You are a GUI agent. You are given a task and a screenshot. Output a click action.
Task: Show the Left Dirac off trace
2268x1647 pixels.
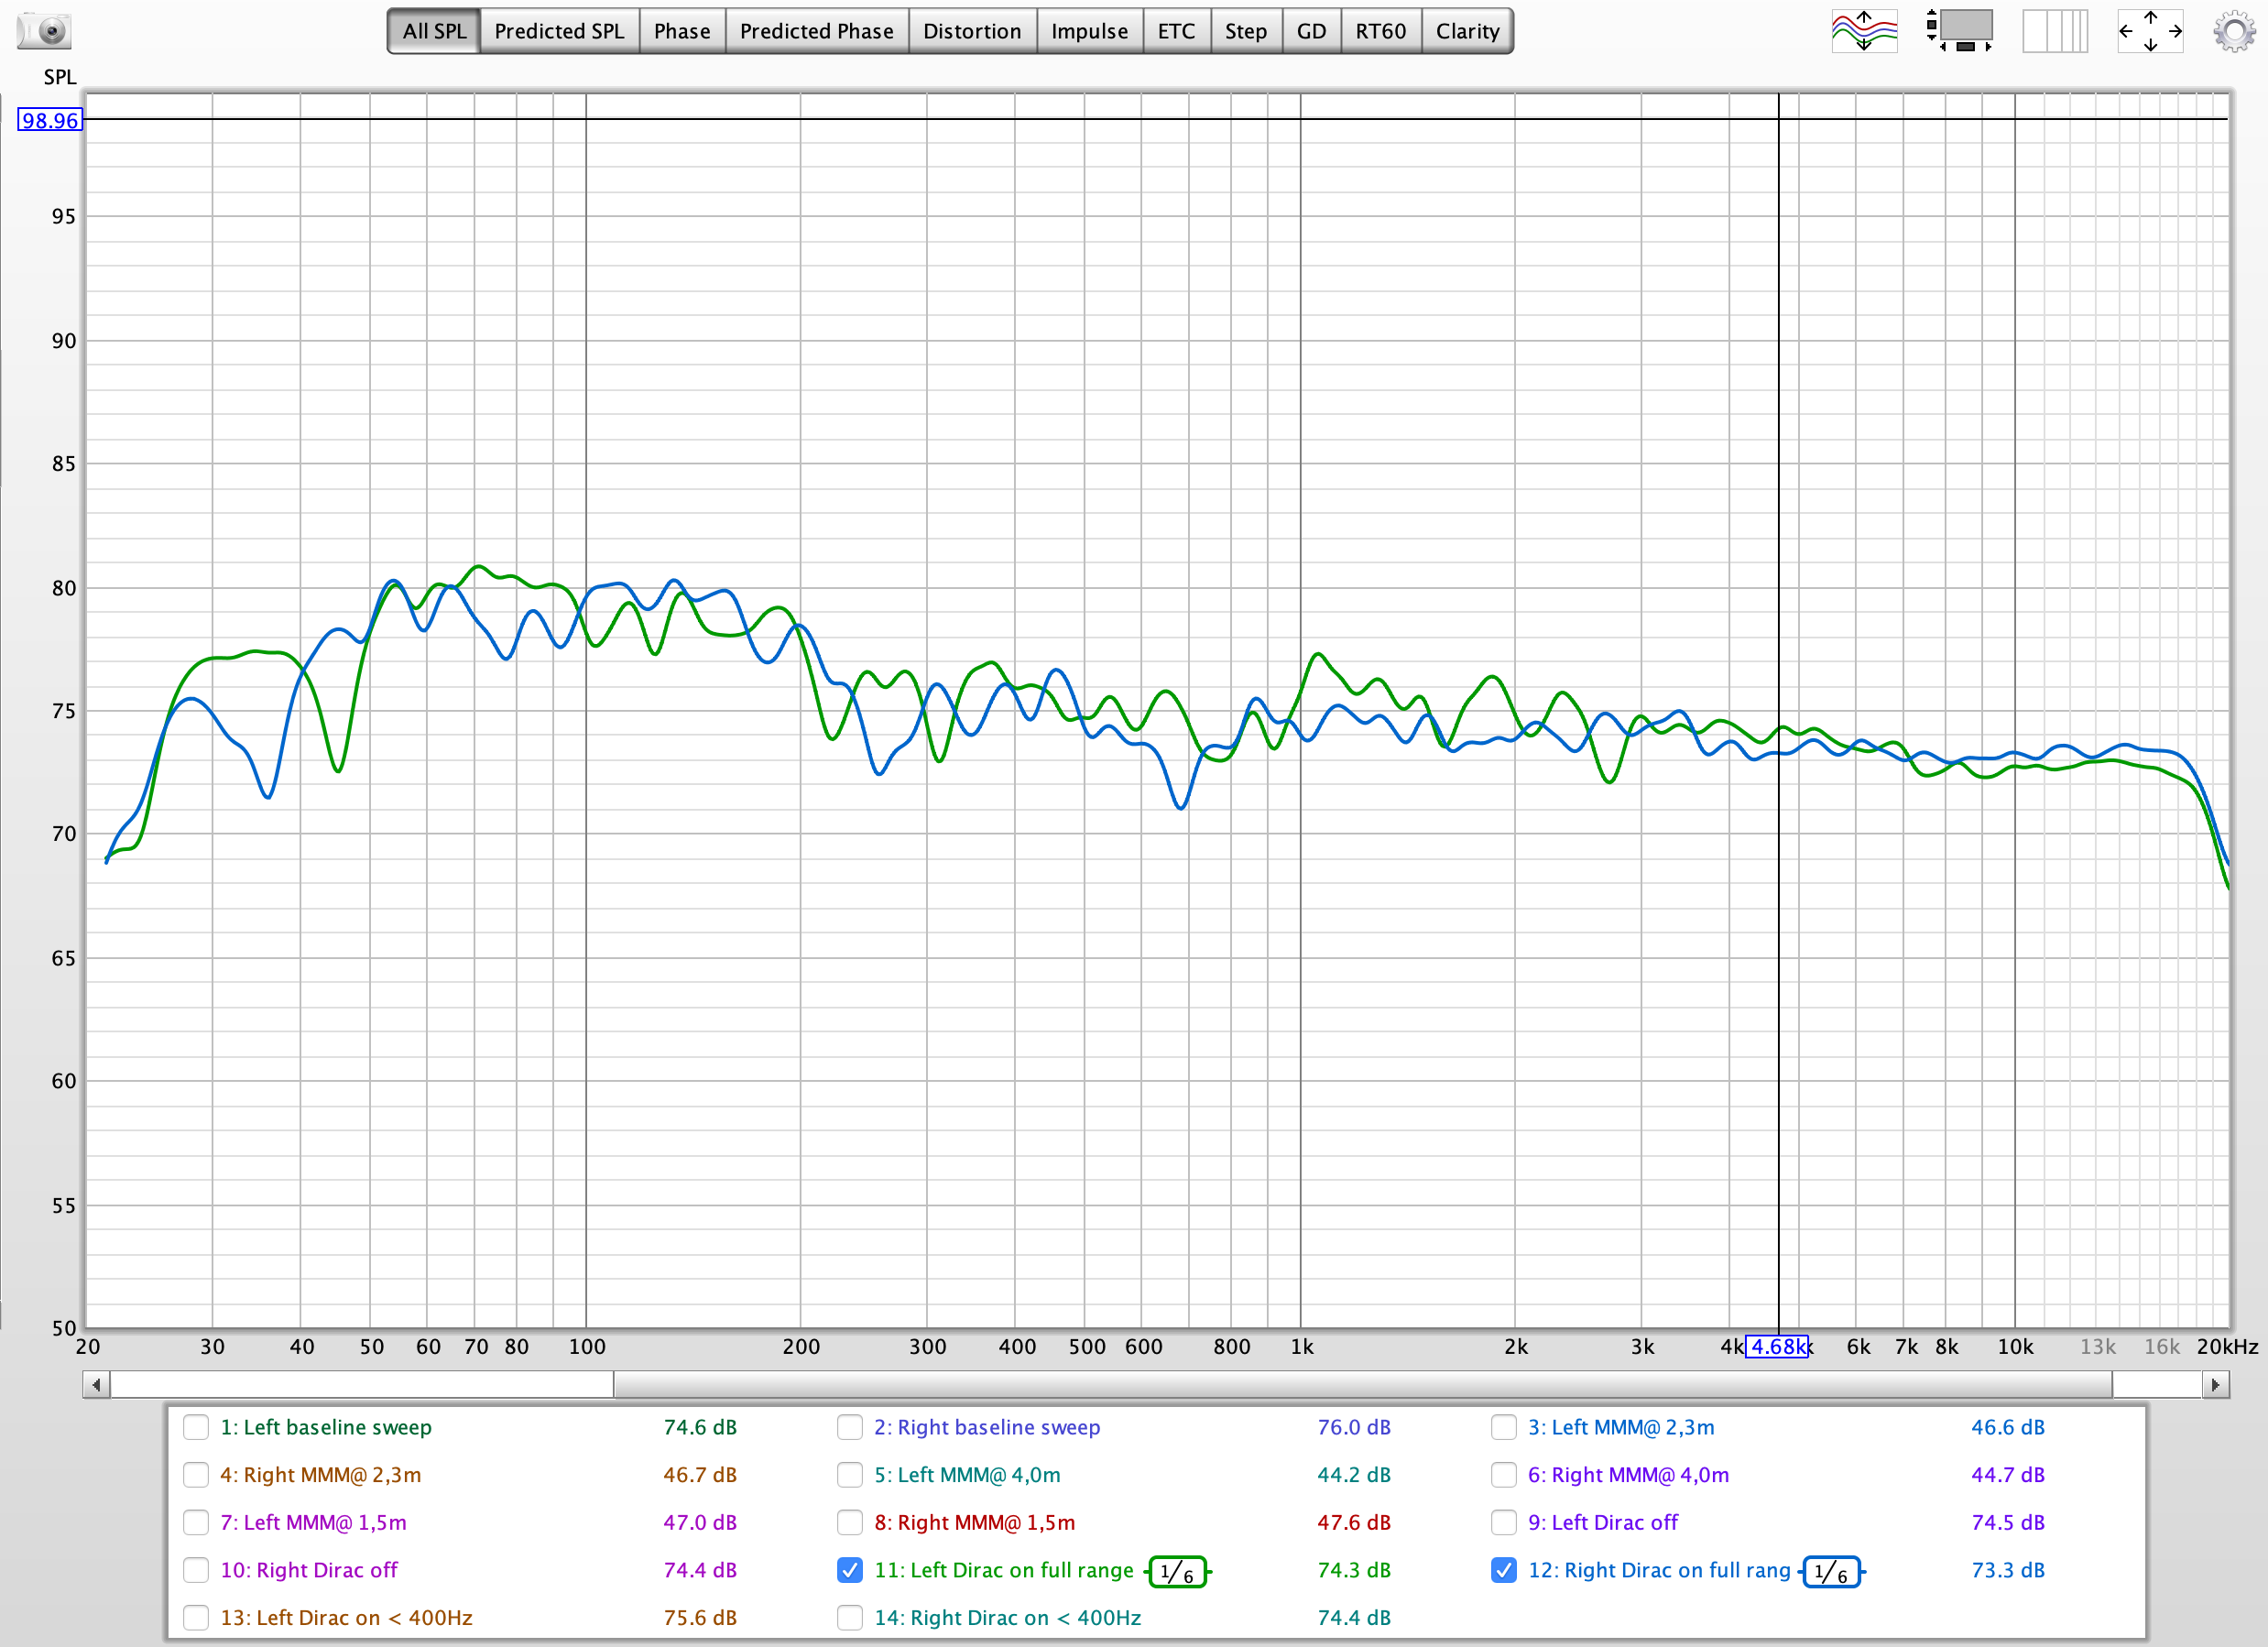pyautogui.click(x=1504, y=1522)
